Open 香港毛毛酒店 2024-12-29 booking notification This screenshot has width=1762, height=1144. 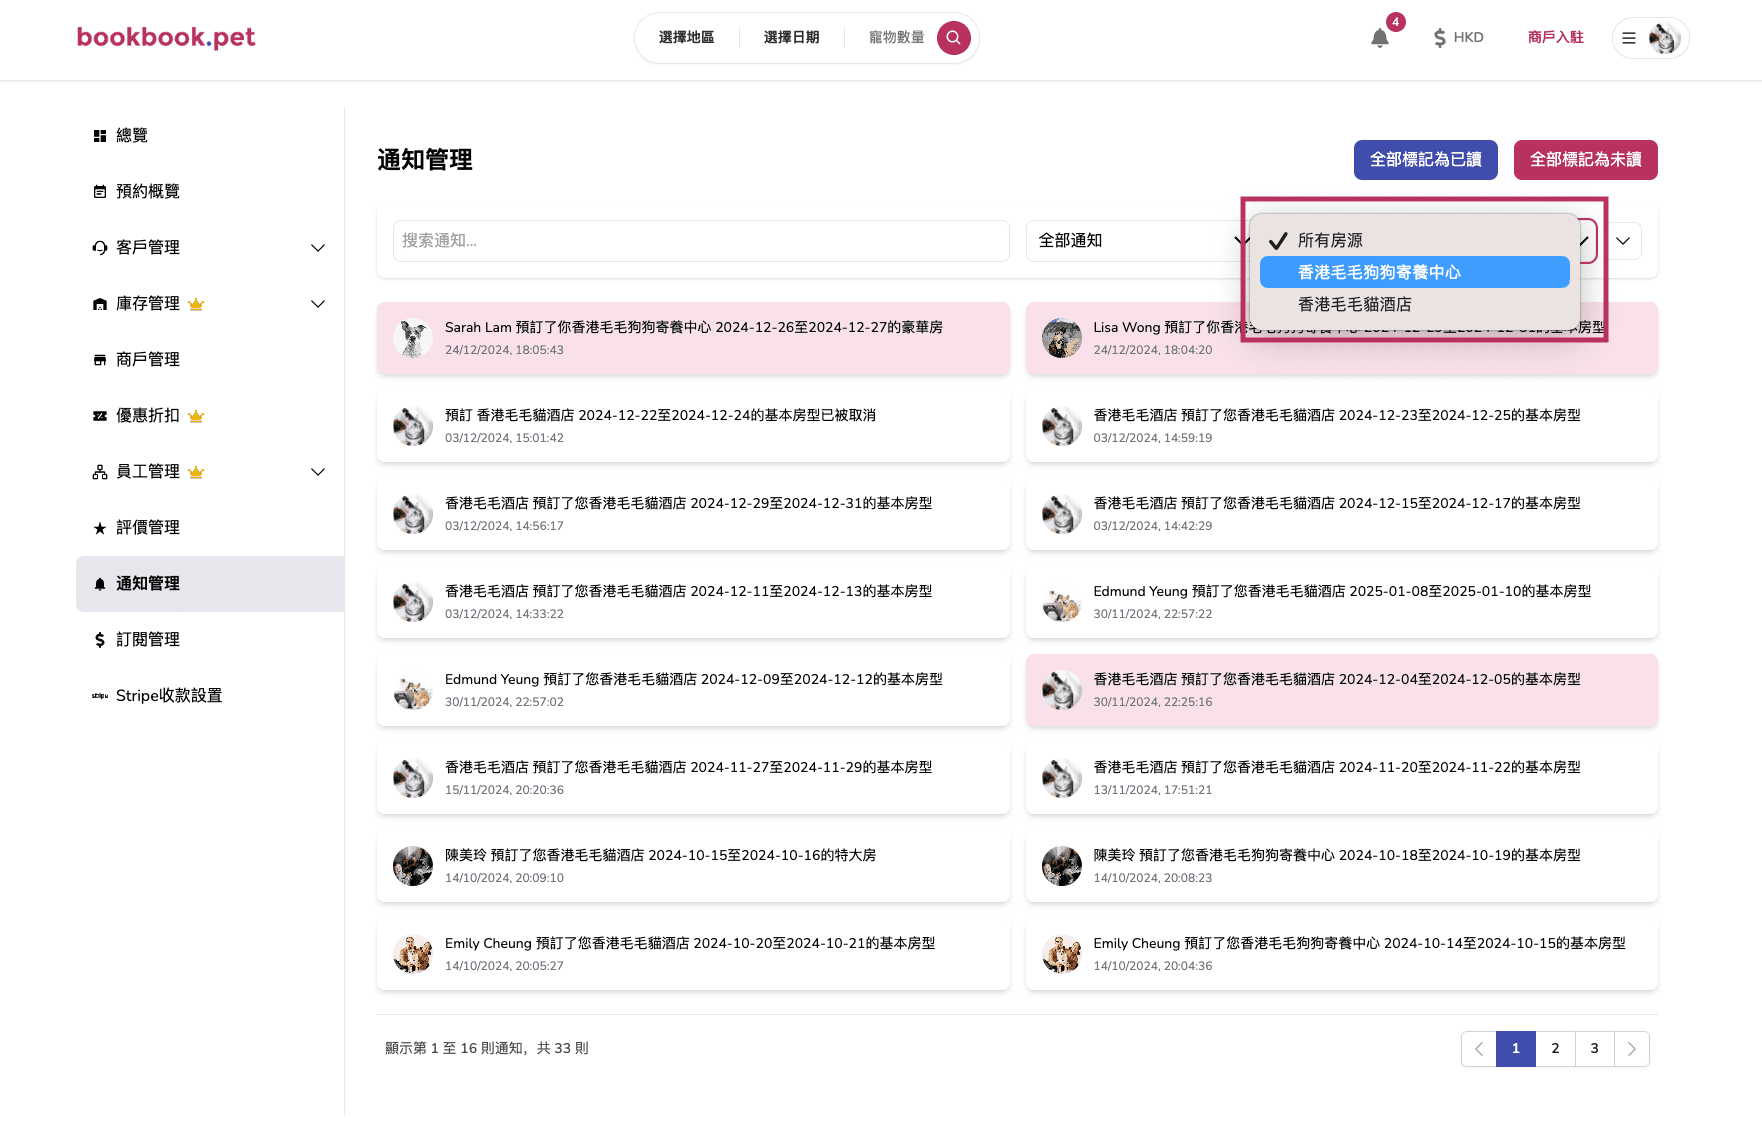(693, 514)
